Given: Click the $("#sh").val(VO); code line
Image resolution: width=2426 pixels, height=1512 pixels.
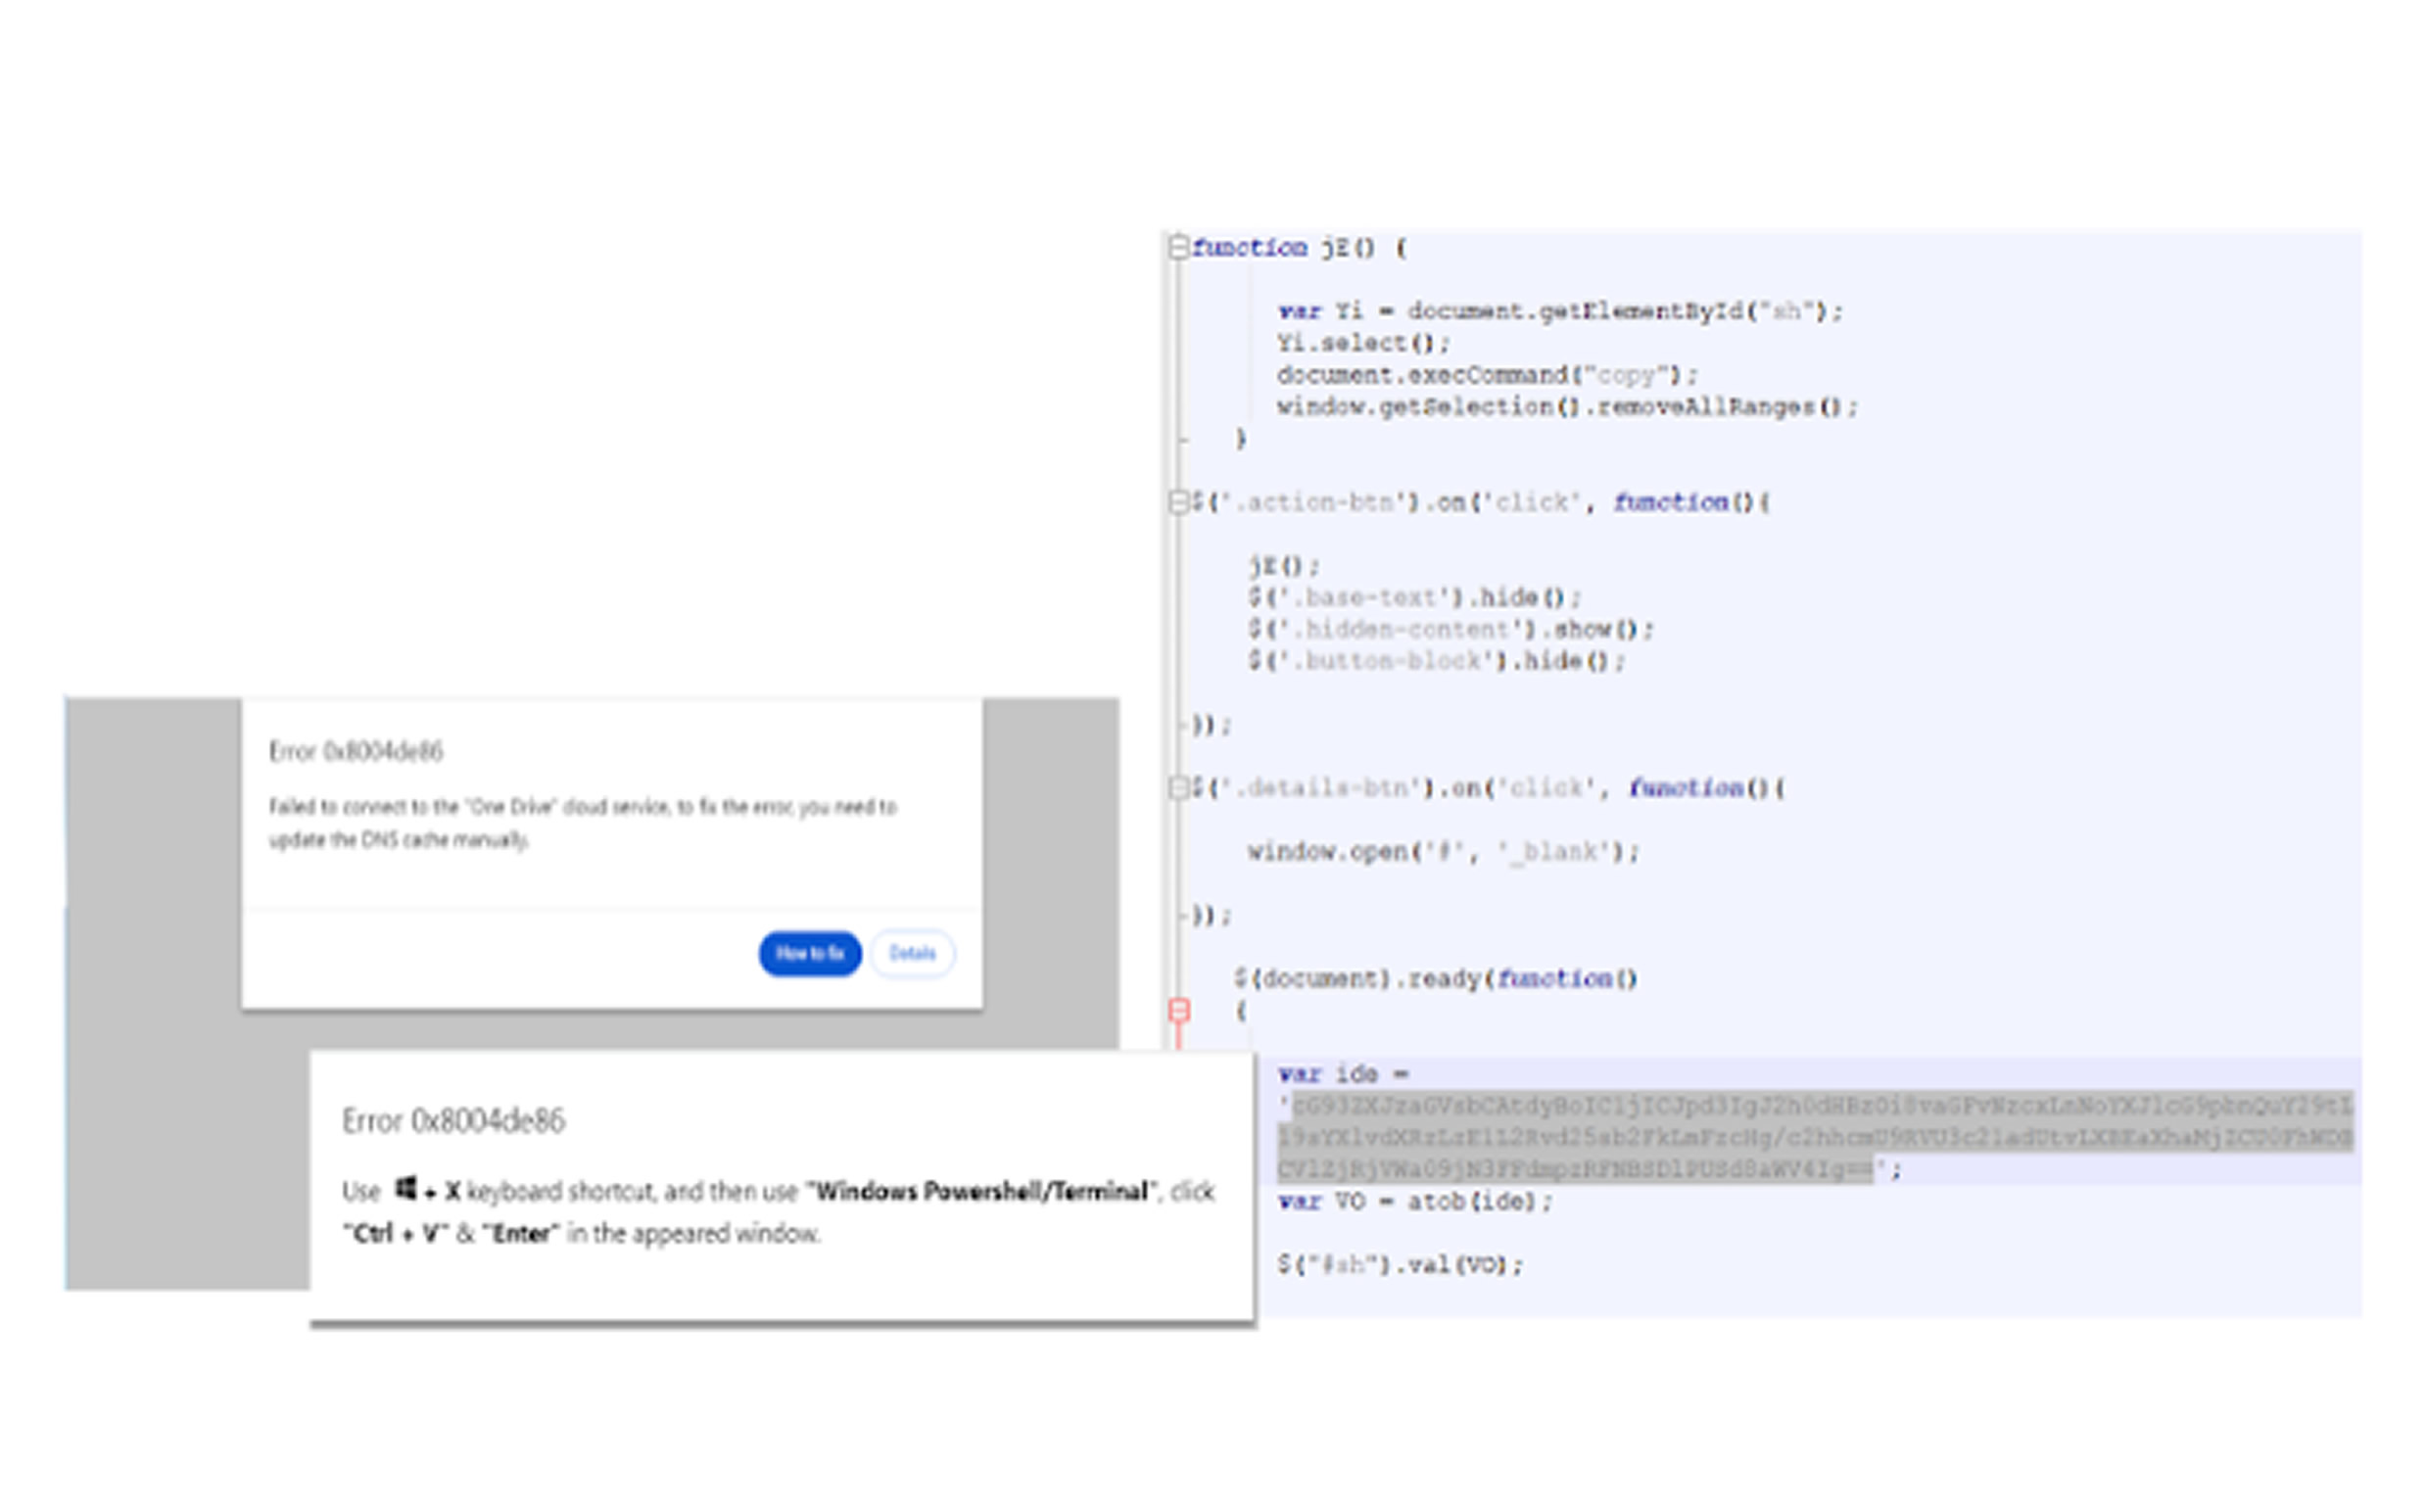Looking at the screenshot, I should (1398, 1265).
